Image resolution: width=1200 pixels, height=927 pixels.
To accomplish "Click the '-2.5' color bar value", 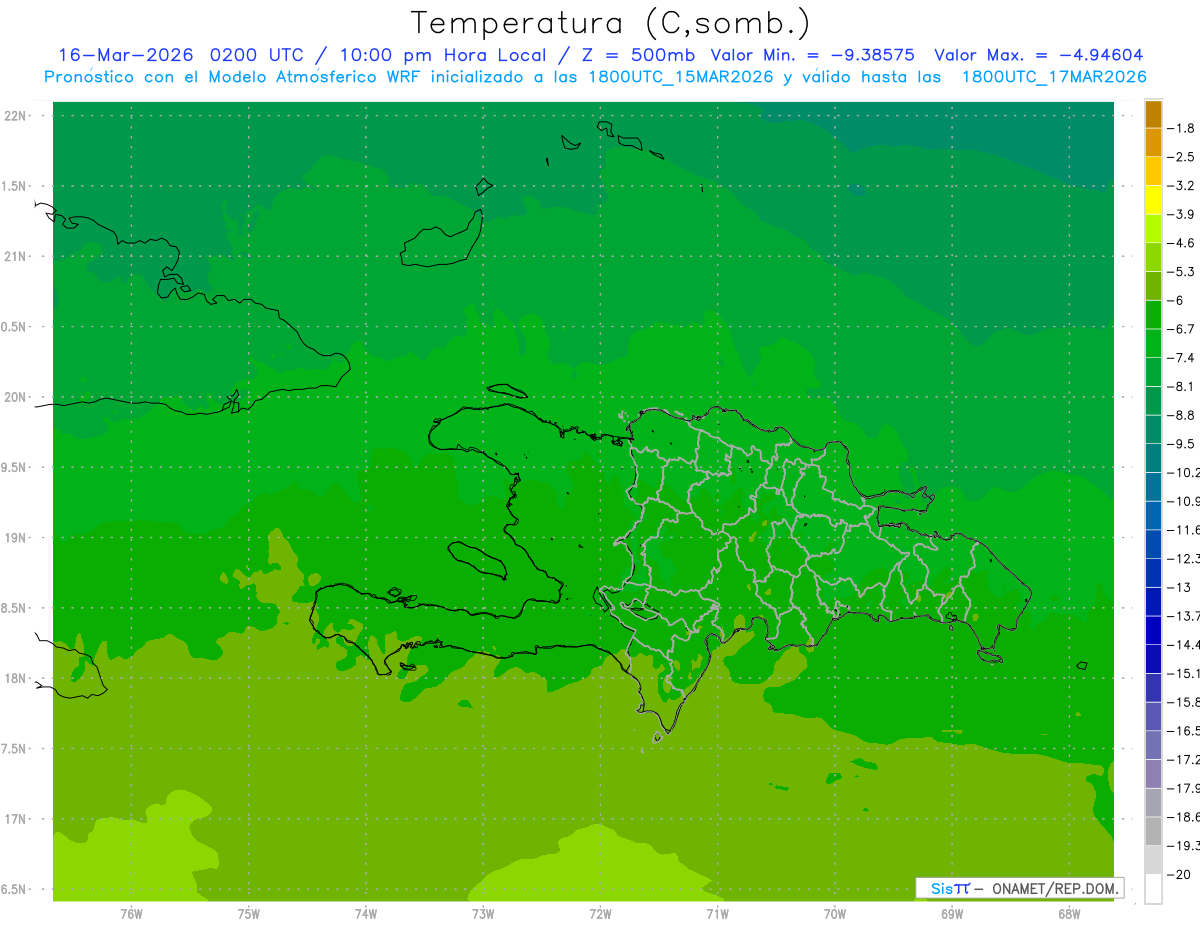I will point(1180,157).
